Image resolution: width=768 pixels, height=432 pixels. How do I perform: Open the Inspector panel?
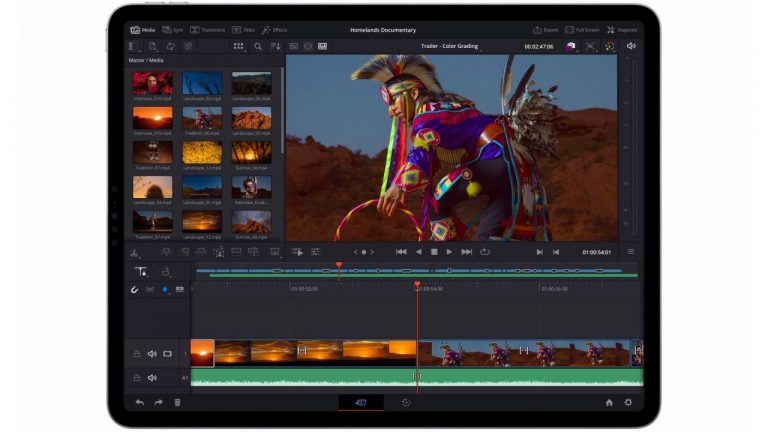622,30
